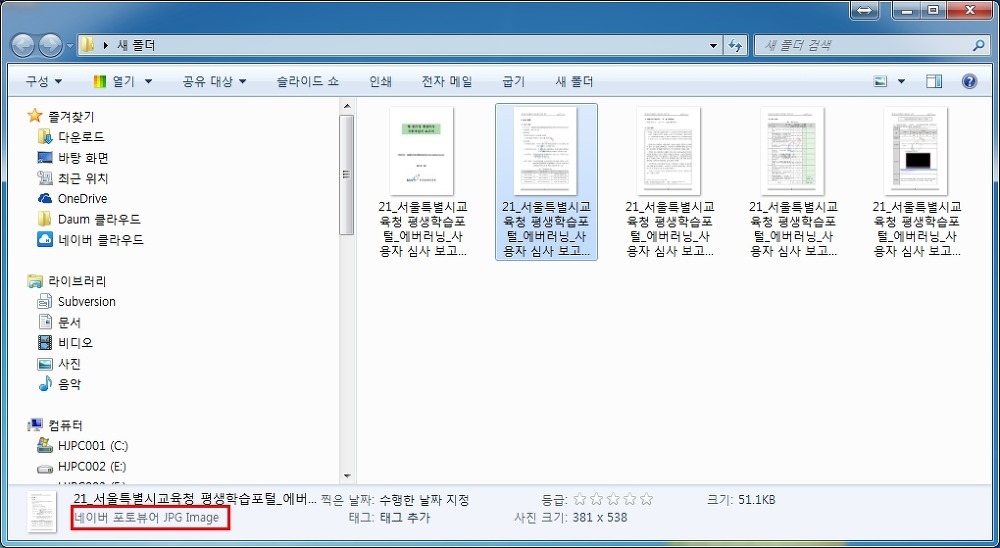Click the highlighted selected file thumbnail
This screenshot has width=1000, height=548.
(546, 151)
